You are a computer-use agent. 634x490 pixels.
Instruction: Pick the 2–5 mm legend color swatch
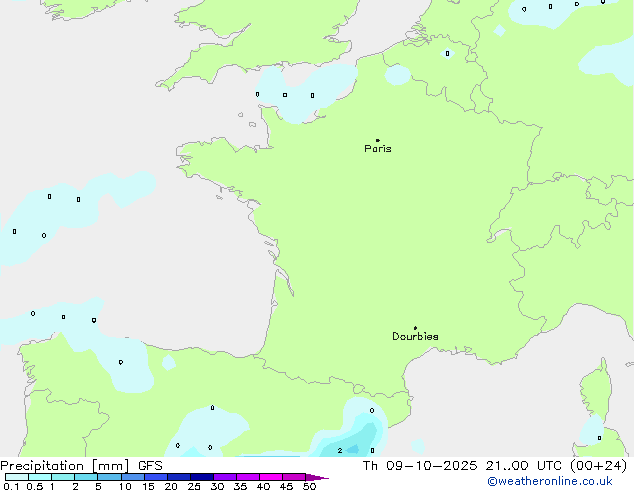pyautogui.click(x=86, y=477)
